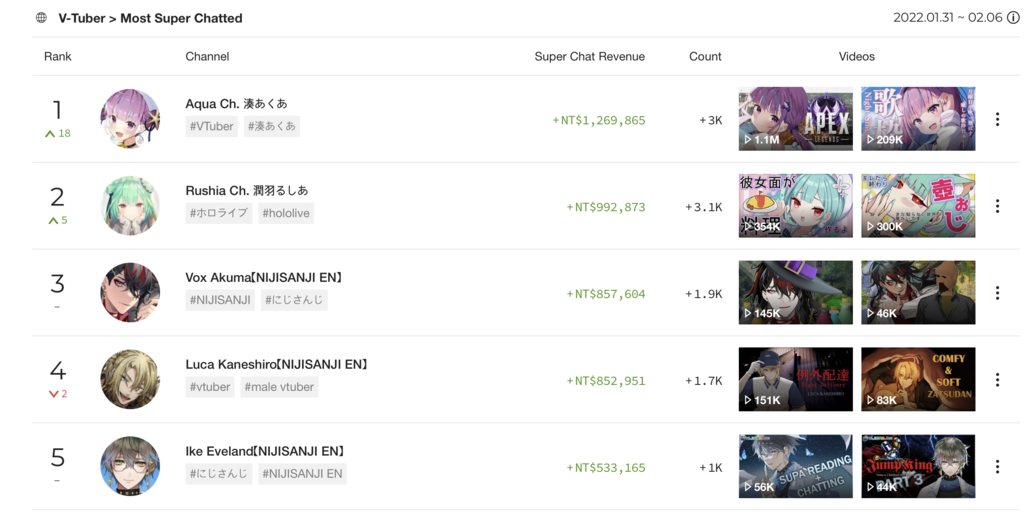This screenshot has width=1024, height=522.
Task: Open the three-dot menu for Ike Eveland
Action: [997, 466]
